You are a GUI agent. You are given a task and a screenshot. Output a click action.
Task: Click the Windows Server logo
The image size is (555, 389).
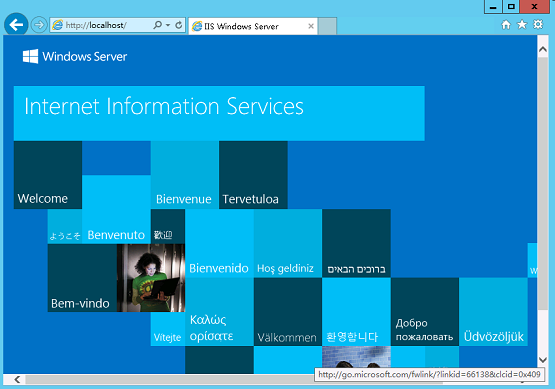point(75,56)
